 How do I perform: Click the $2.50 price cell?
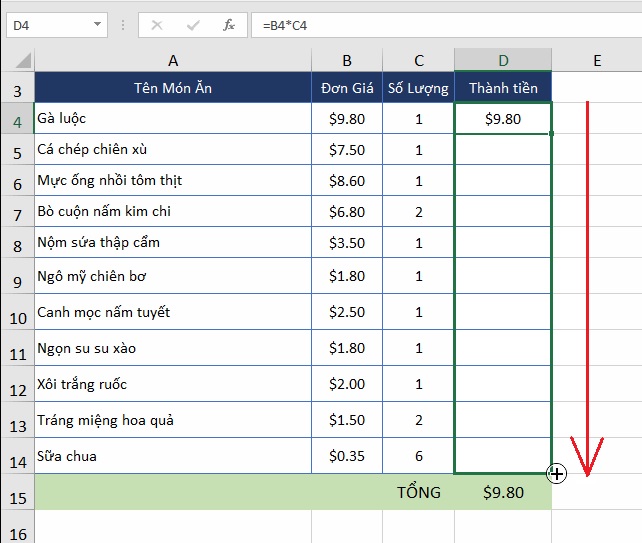click(x=347, y=312)
